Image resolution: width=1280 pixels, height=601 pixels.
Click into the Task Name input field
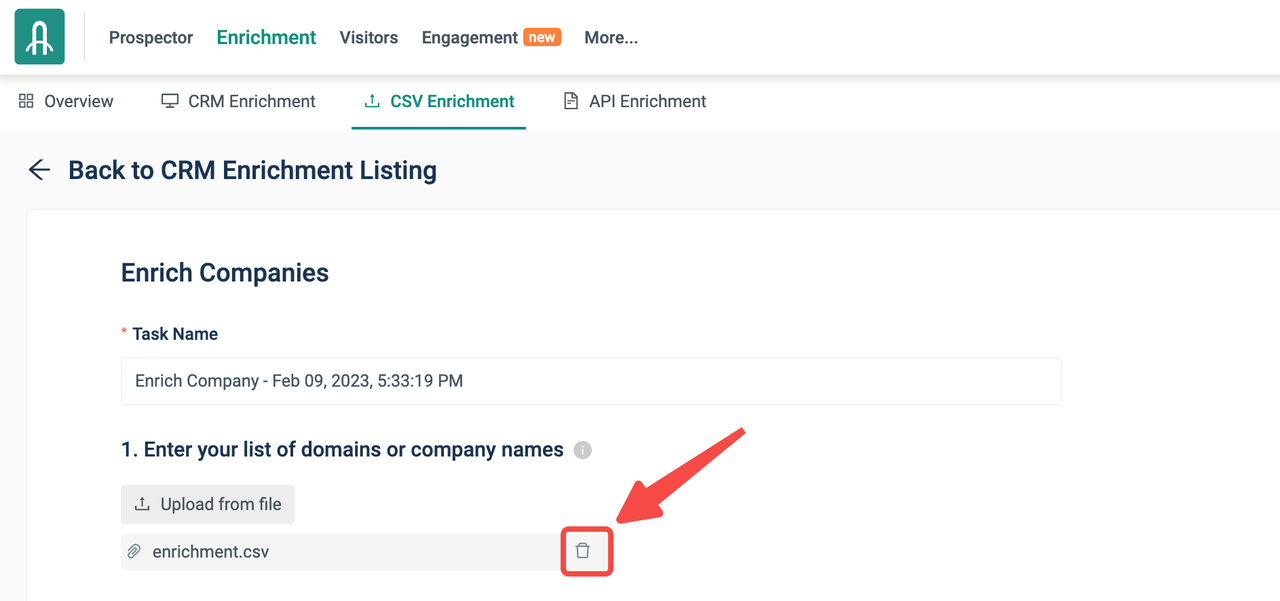tap(590, 381)
